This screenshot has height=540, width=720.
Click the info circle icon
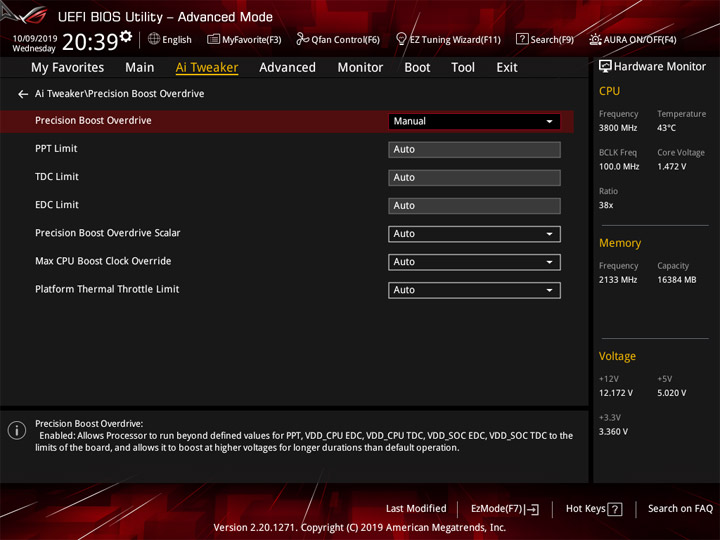(x=17, y=431)
